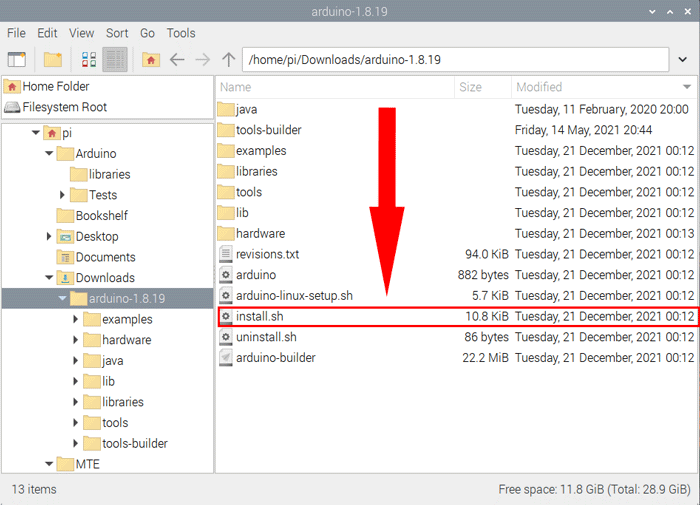Select the hardware folder icon in file list
This screenshot has width=700, height=505.
[226, 234]
